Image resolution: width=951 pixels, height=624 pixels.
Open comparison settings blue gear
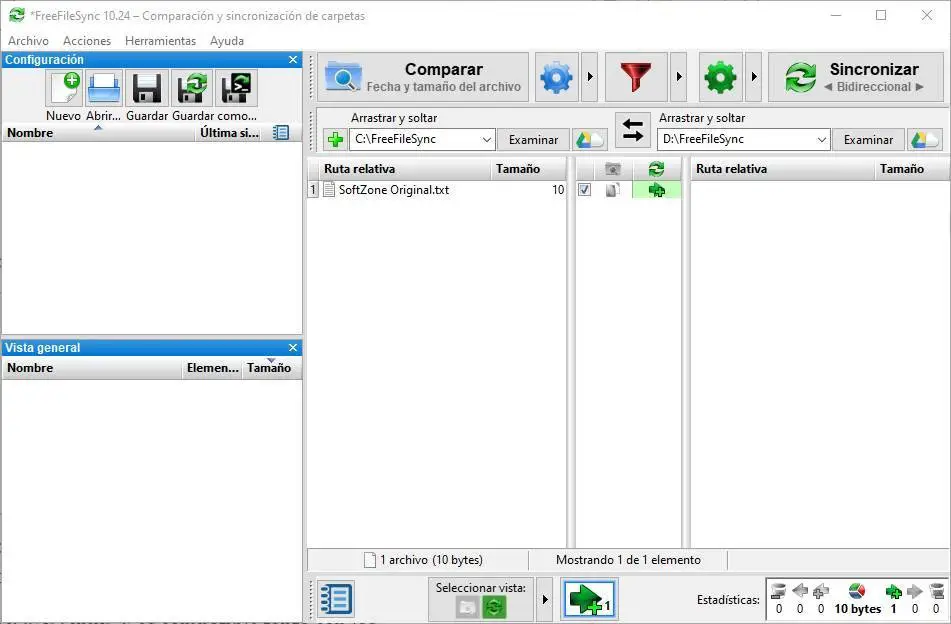tap(556, 77)
